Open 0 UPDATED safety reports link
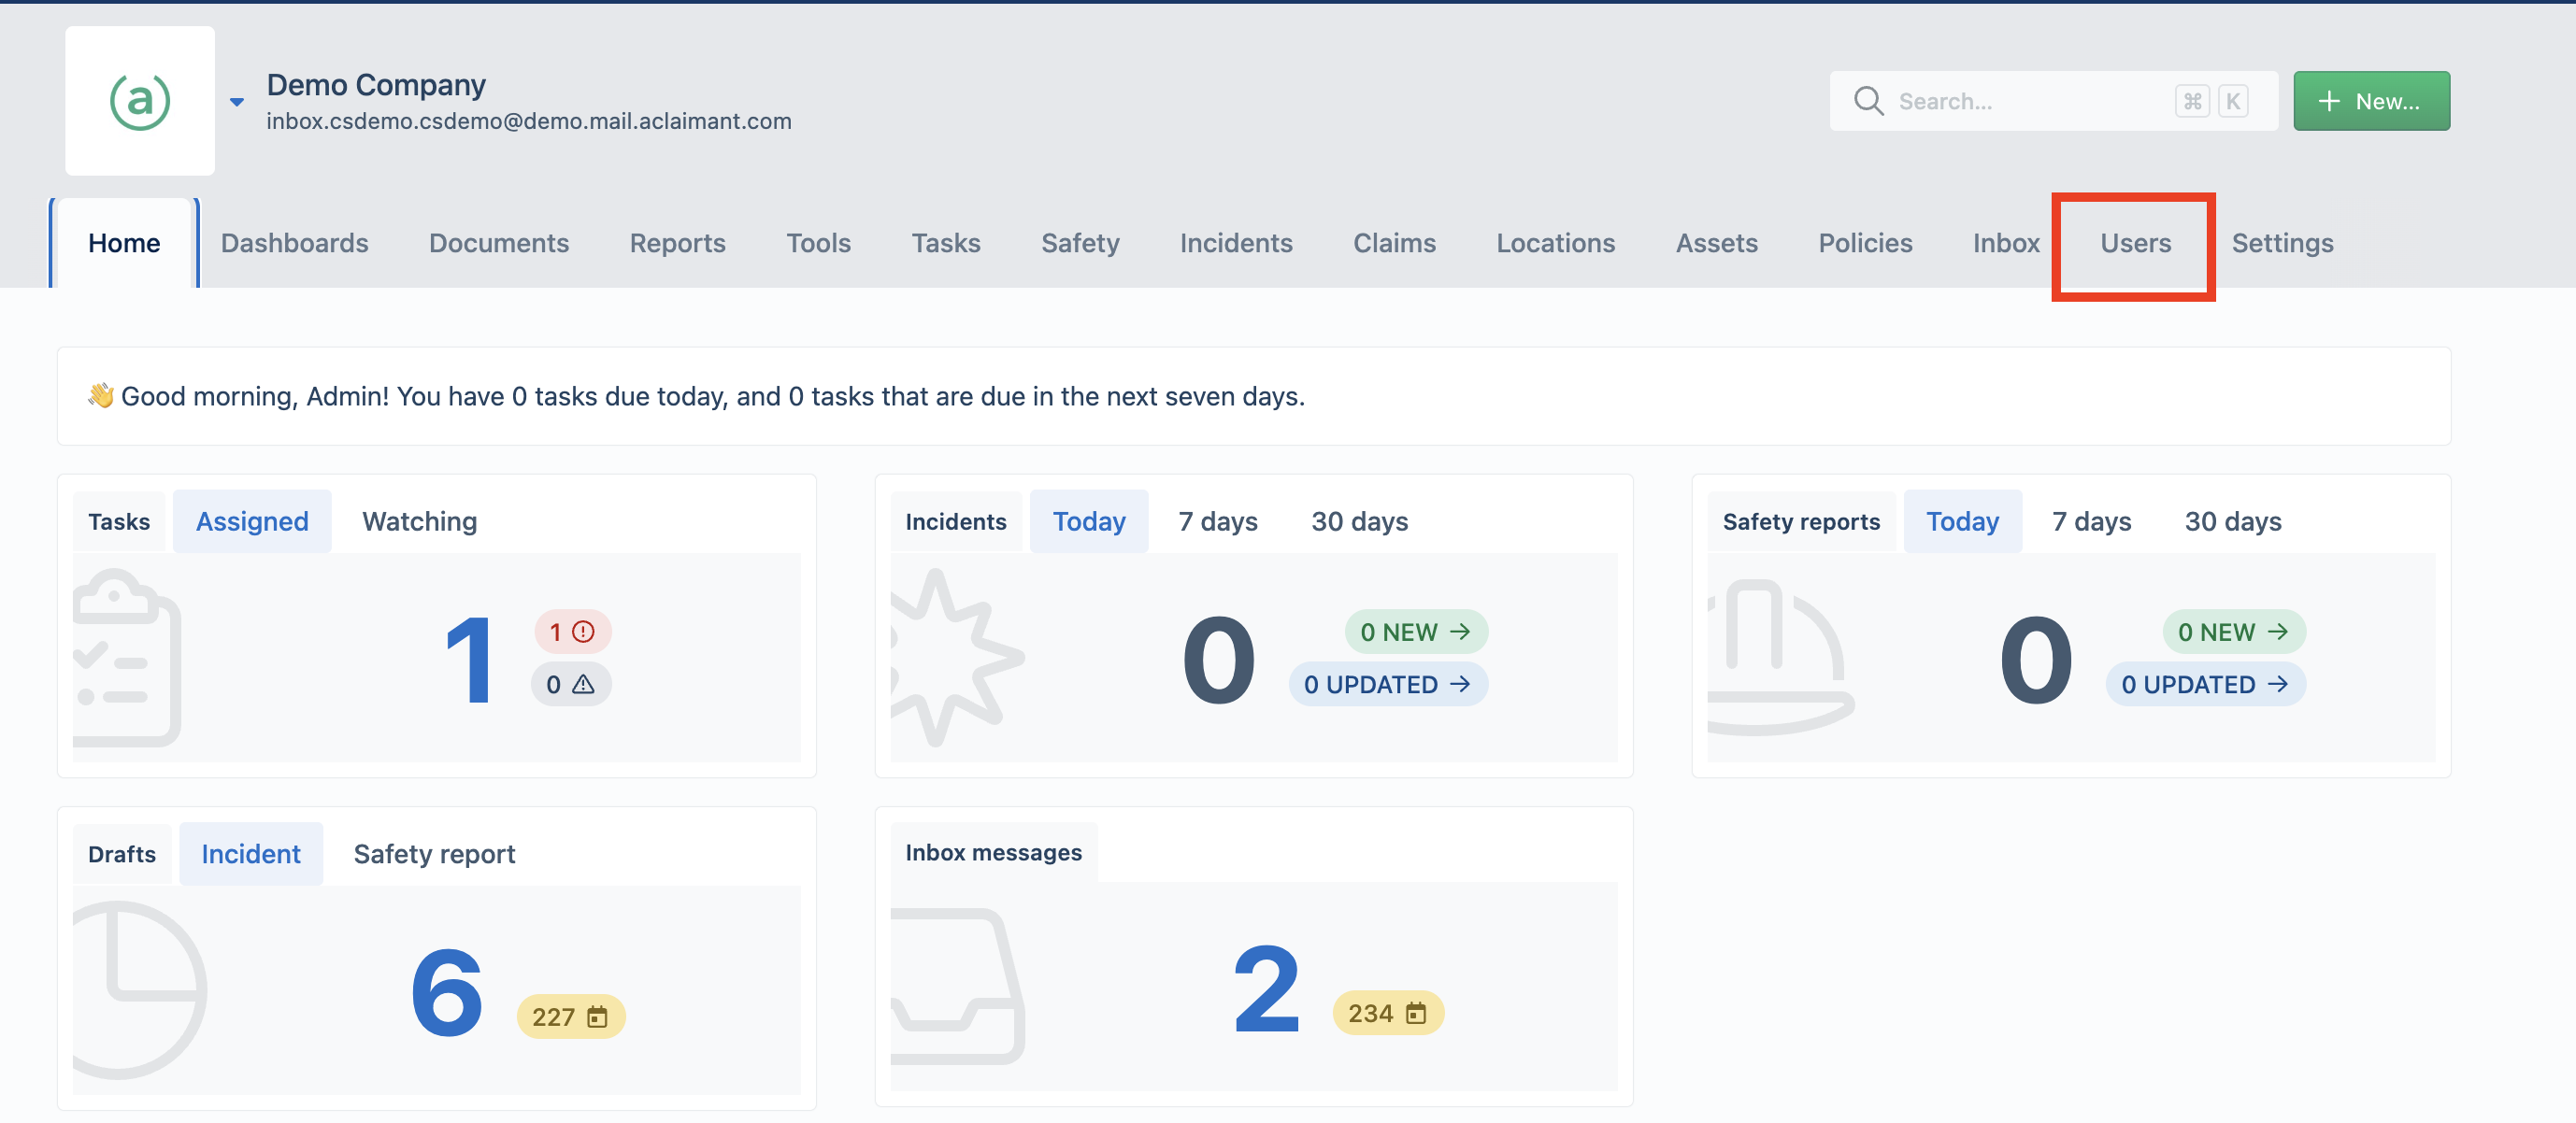Screen dimensions: 2576x1123 coord(2205,685)
